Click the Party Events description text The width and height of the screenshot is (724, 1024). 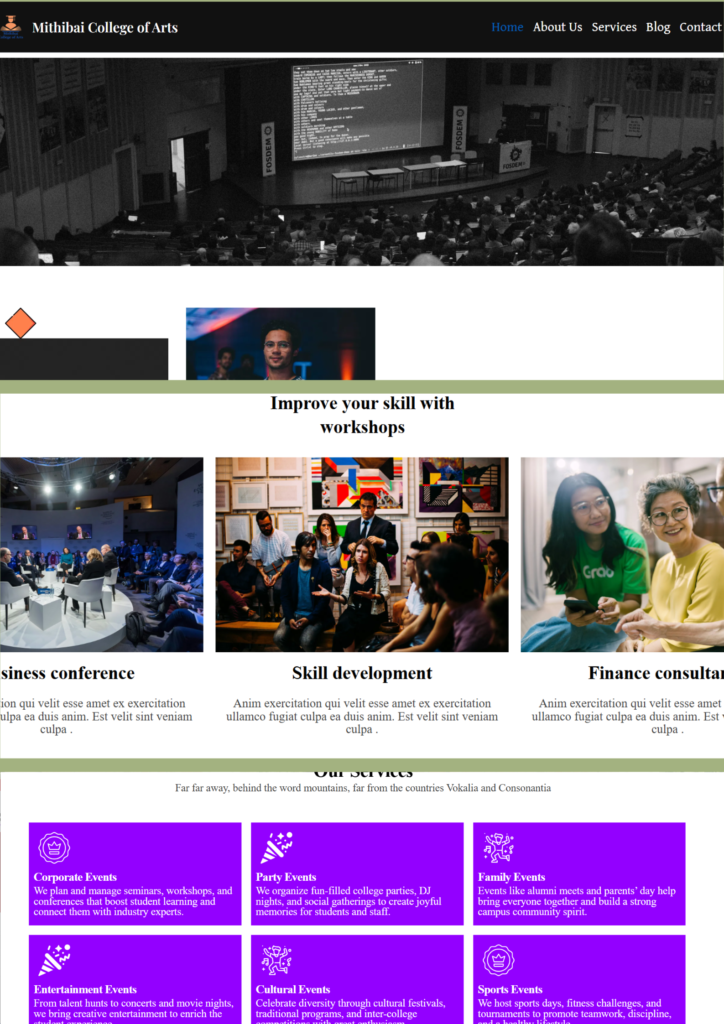point(349,901)
